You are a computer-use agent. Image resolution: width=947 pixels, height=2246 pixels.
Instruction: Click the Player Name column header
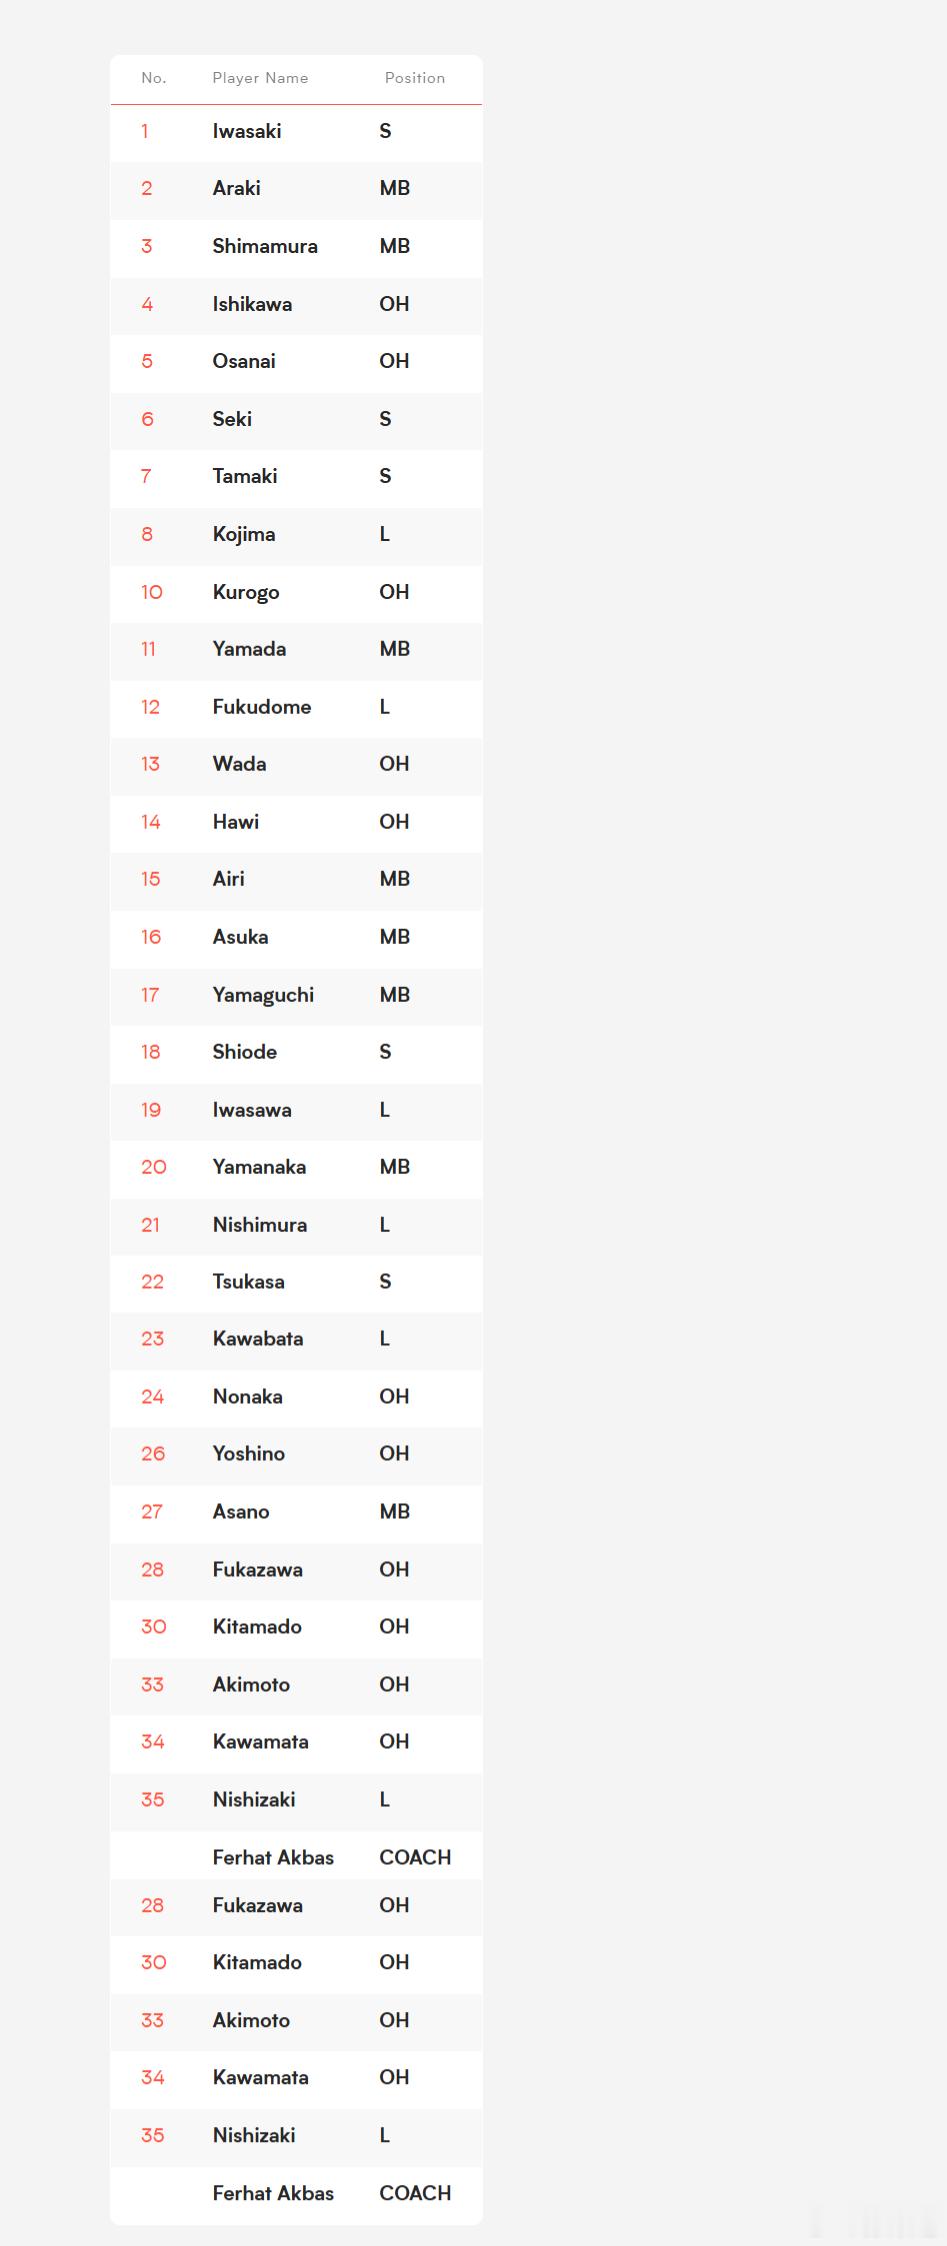click(260, 78)
